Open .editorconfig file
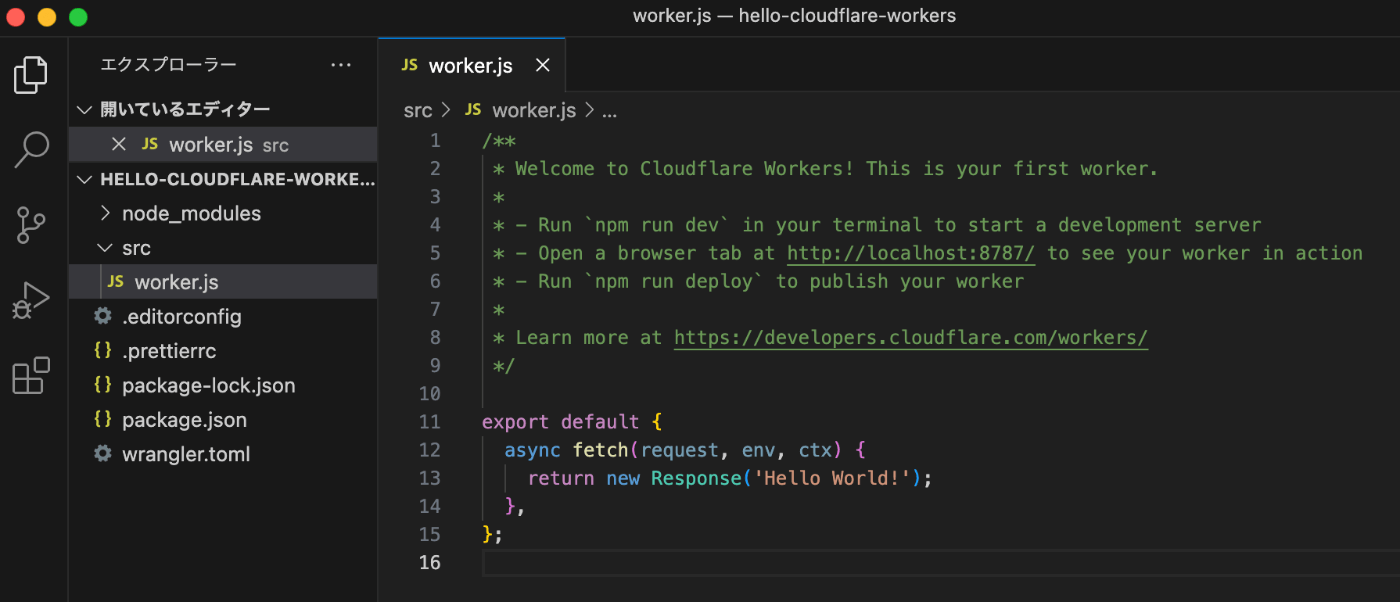Screen dimensions: 1400x602 click(x=182, y=316)
